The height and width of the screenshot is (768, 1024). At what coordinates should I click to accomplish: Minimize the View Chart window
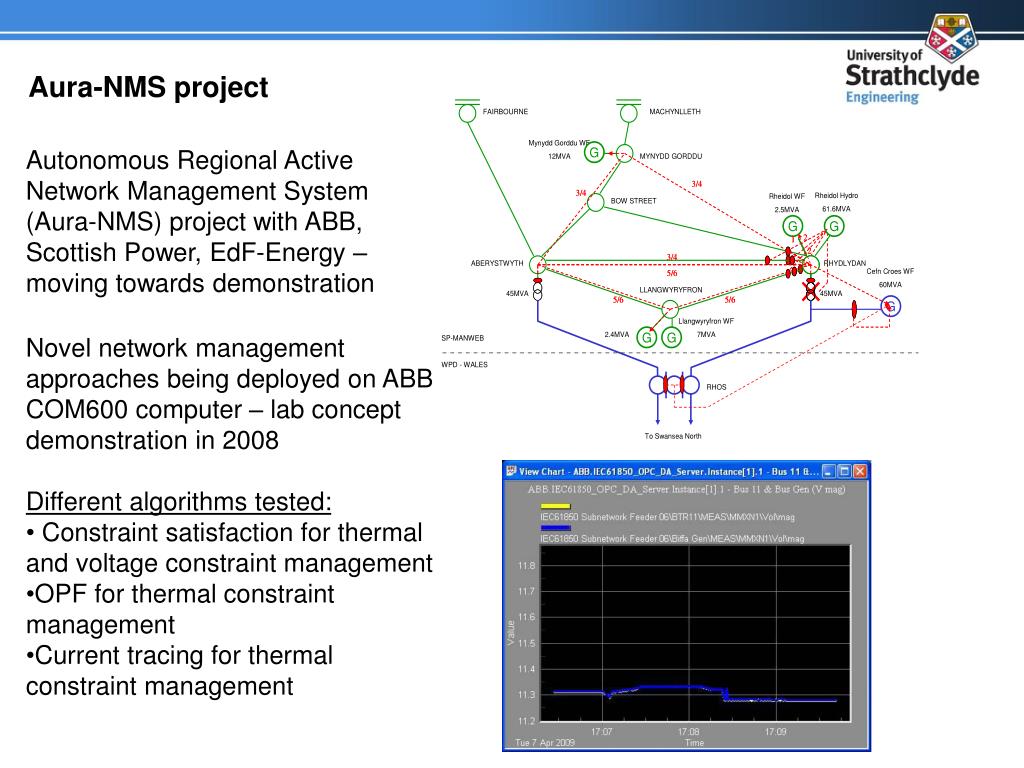click(x=828, y=471)
